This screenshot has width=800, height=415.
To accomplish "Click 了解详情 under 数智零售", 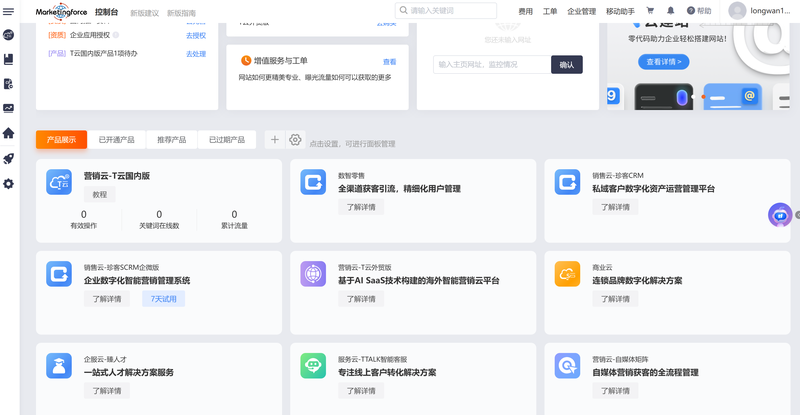I will click(361, 207).
